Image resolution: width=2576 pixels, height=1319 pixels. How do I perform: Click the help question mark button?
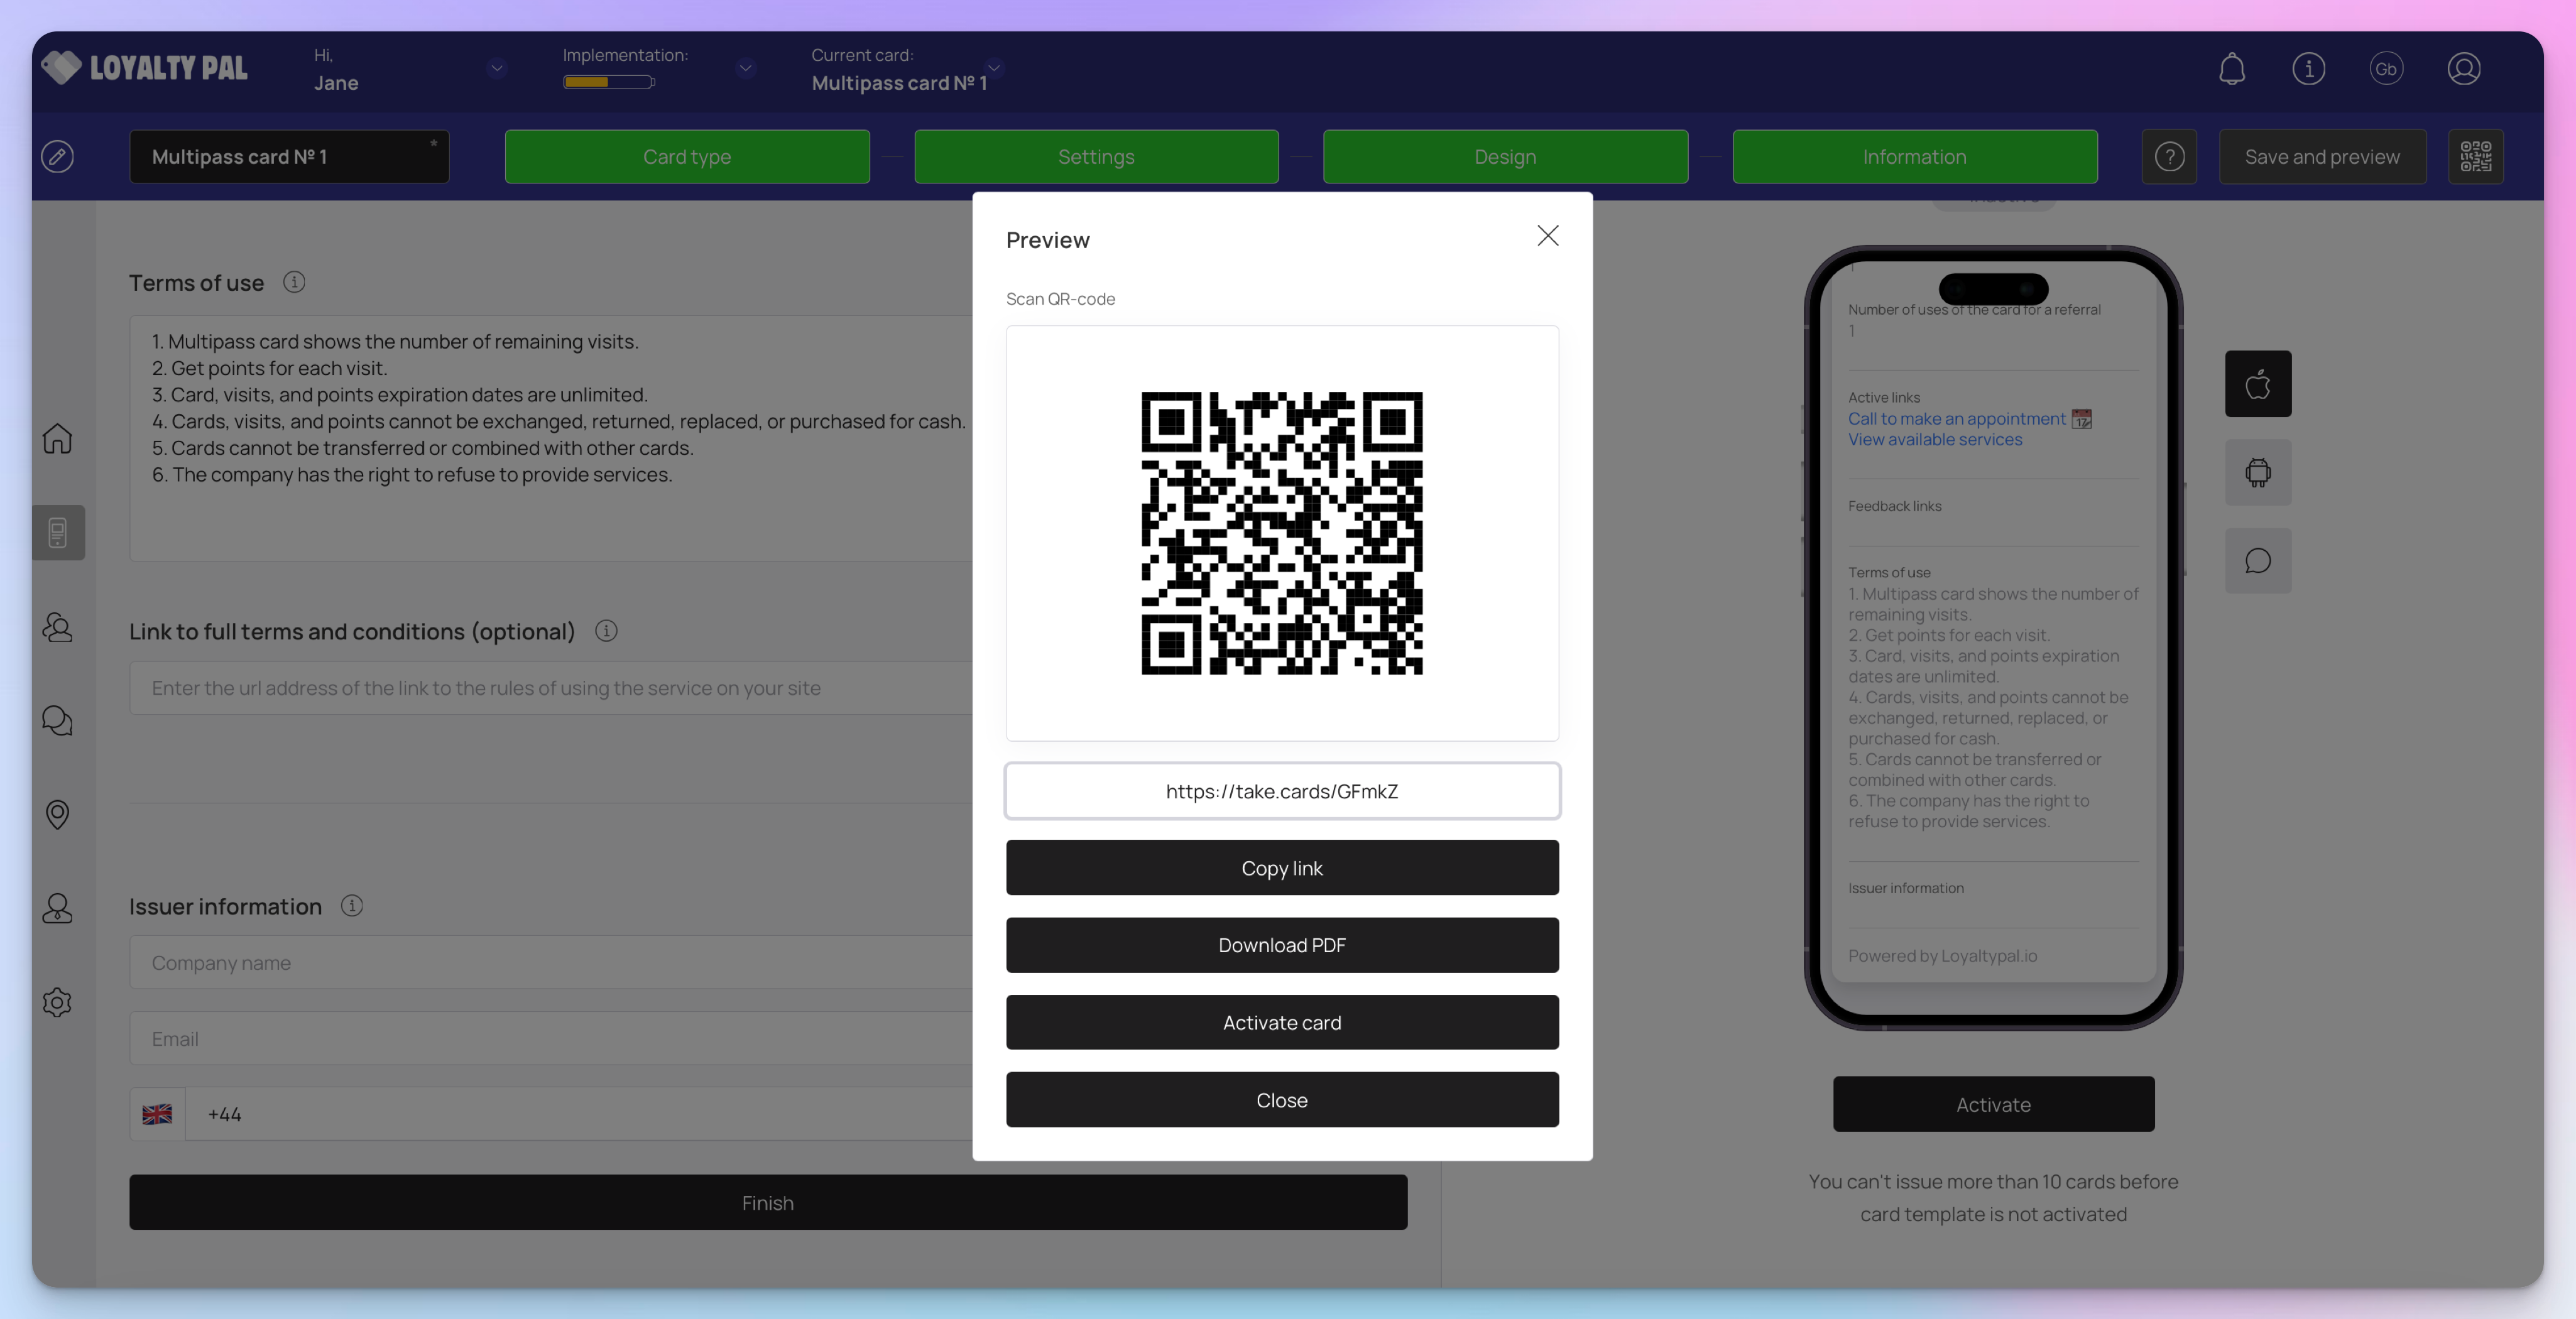pyautogui.click(x=2169, y=157)
